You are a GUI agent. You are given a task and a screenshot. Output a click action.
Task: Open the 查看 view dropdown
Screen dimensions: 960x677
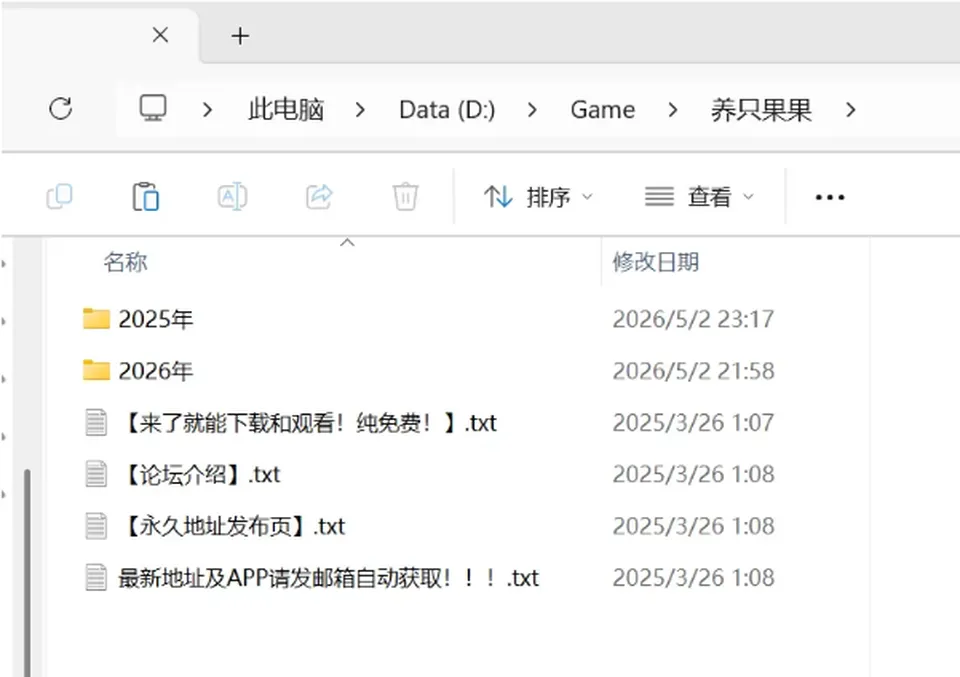coord(699,197)
